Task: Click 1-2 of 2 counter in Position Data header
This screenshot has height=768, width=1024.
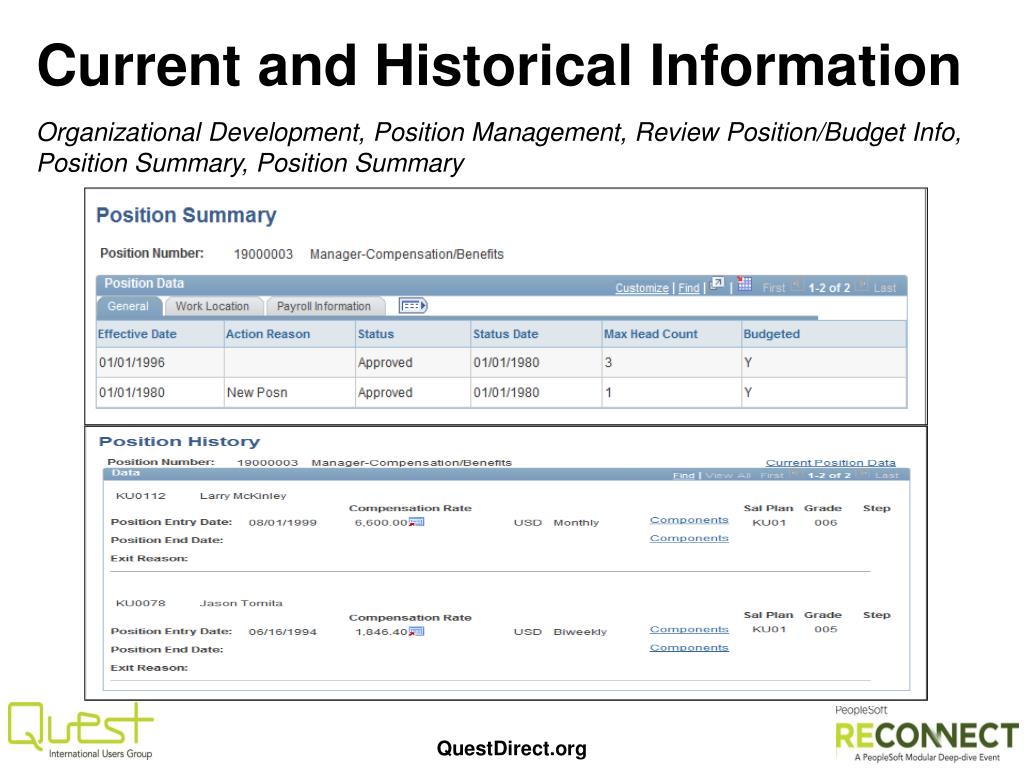Action: [829, 288]
